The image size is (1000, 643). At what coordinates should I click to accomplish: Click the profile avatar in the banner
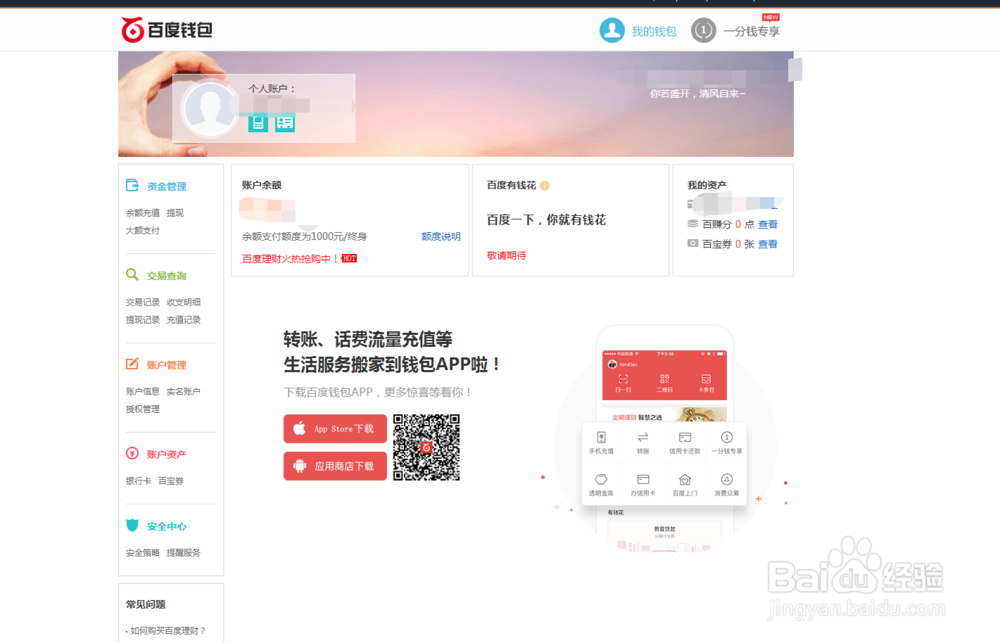tap(209, 109)
